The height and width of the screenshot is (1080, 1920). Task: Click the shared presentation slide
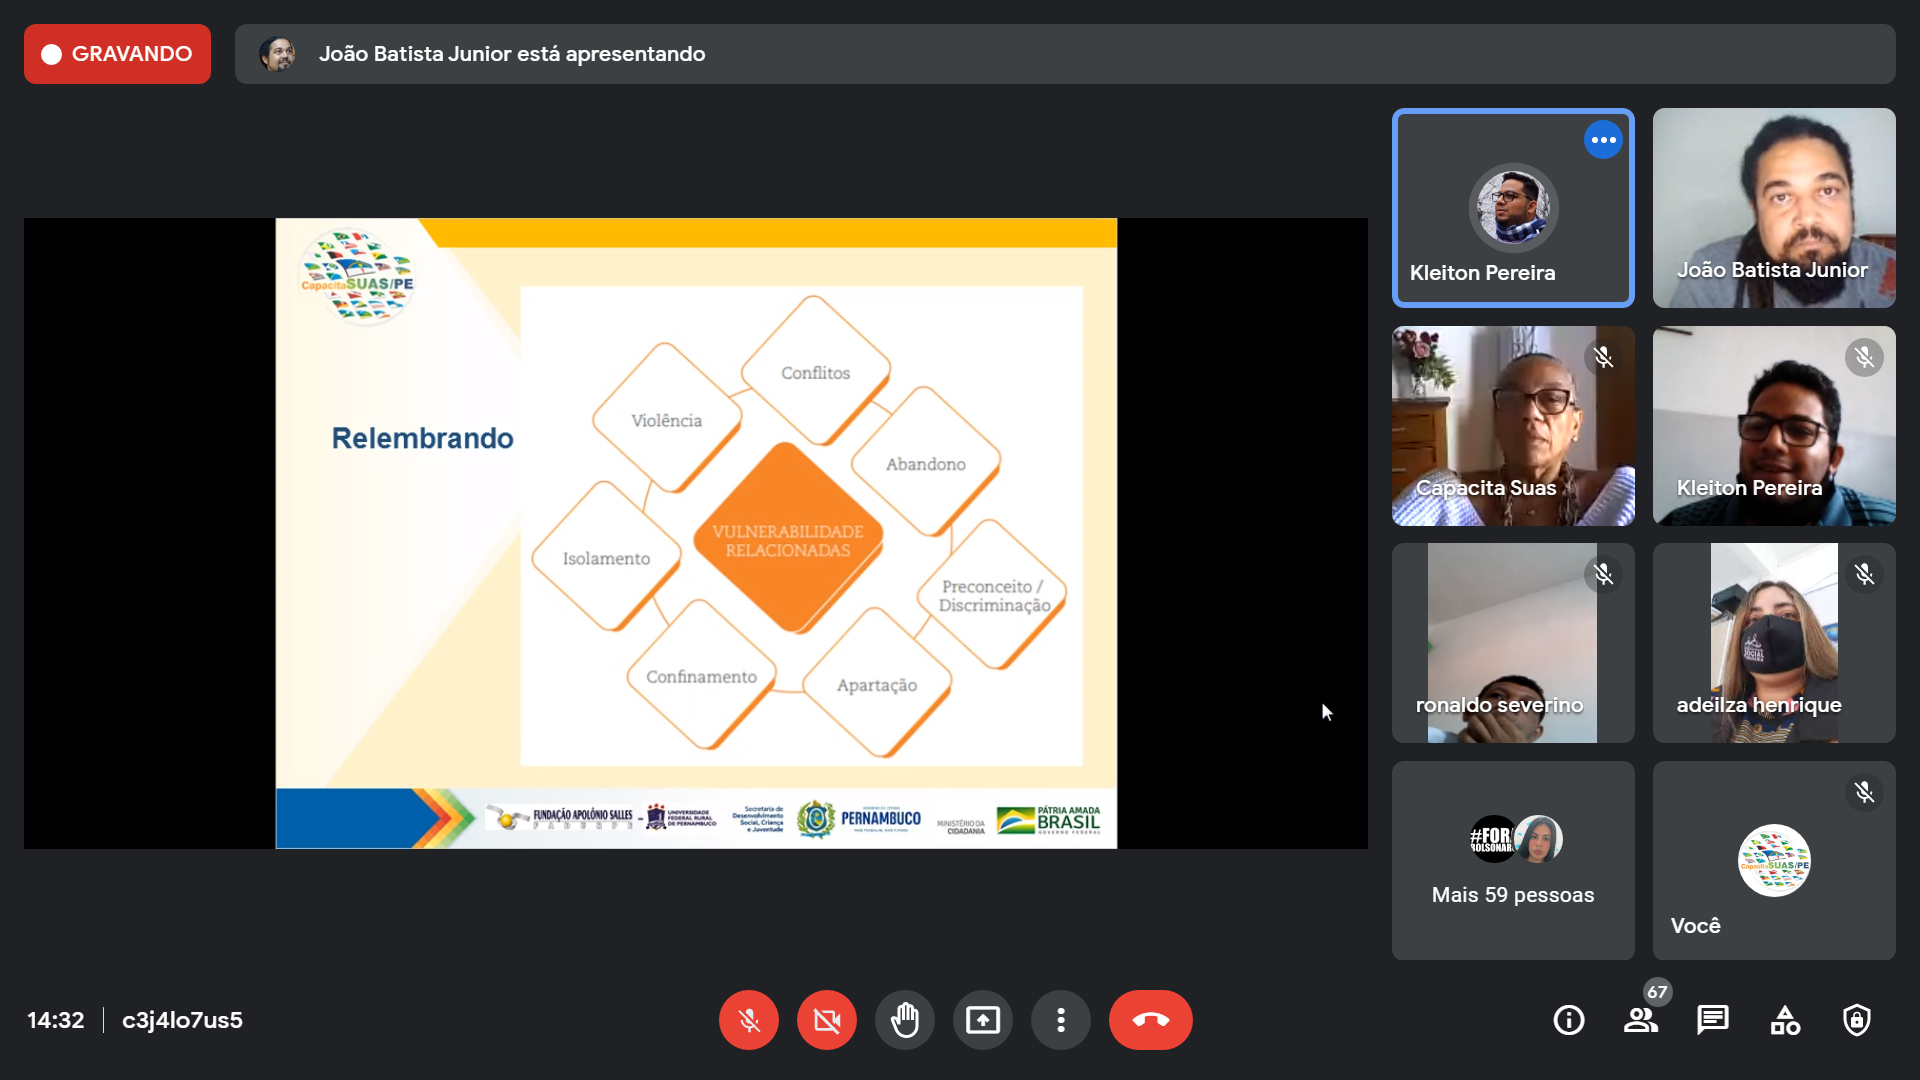point(696,533)
